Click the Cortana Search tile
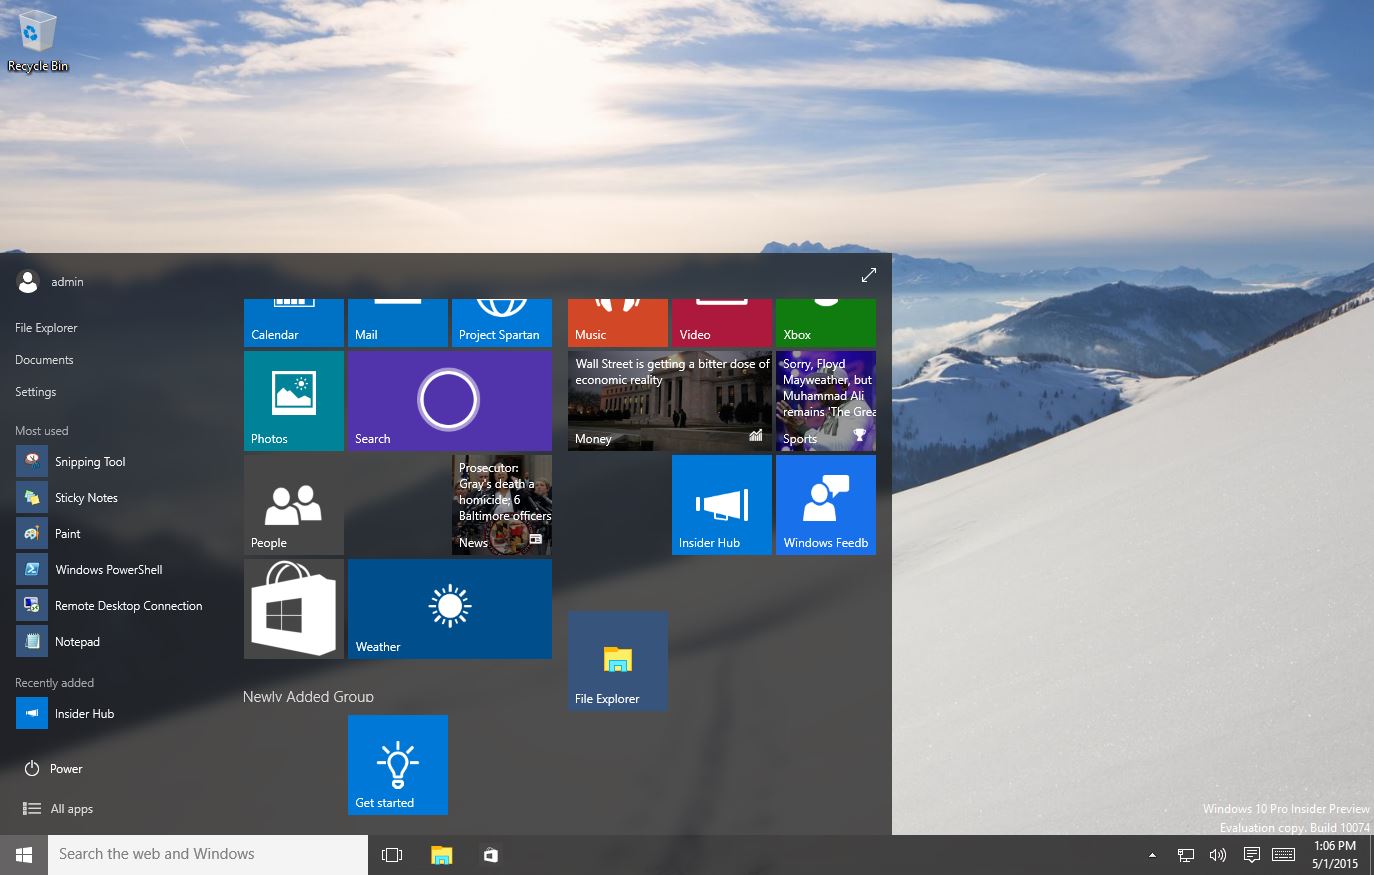 pyautogui.click(x=449, y=401)
